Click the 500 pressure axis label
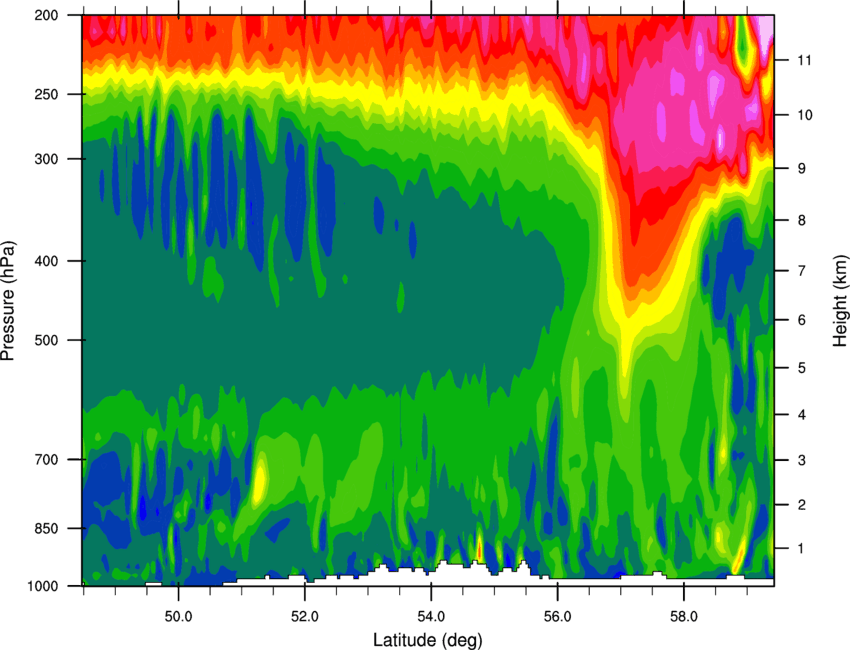Screen dimensions: 850x650 [x=46, y=340]
